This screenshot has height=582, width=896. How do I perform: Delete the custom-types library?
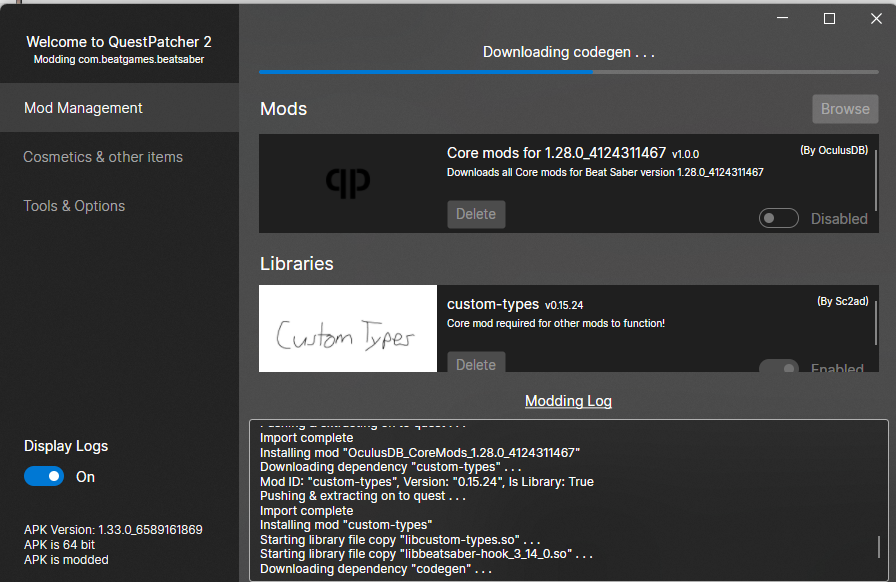coord(476,362)
